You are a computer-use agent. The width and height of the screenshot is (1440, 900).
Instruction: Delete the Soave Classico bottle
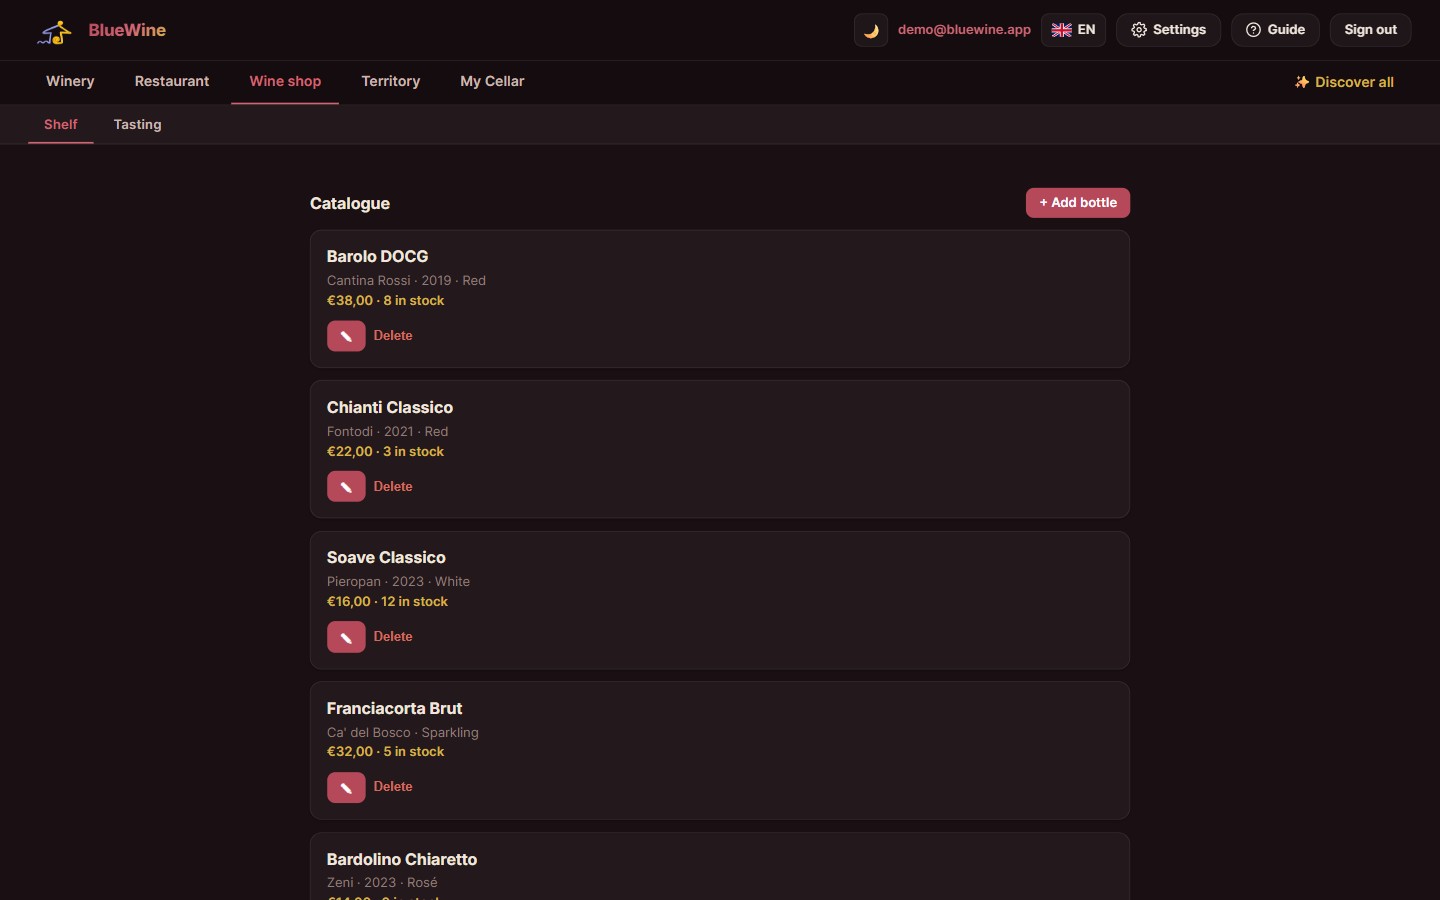pyautogui.click(x=393, y=637)
